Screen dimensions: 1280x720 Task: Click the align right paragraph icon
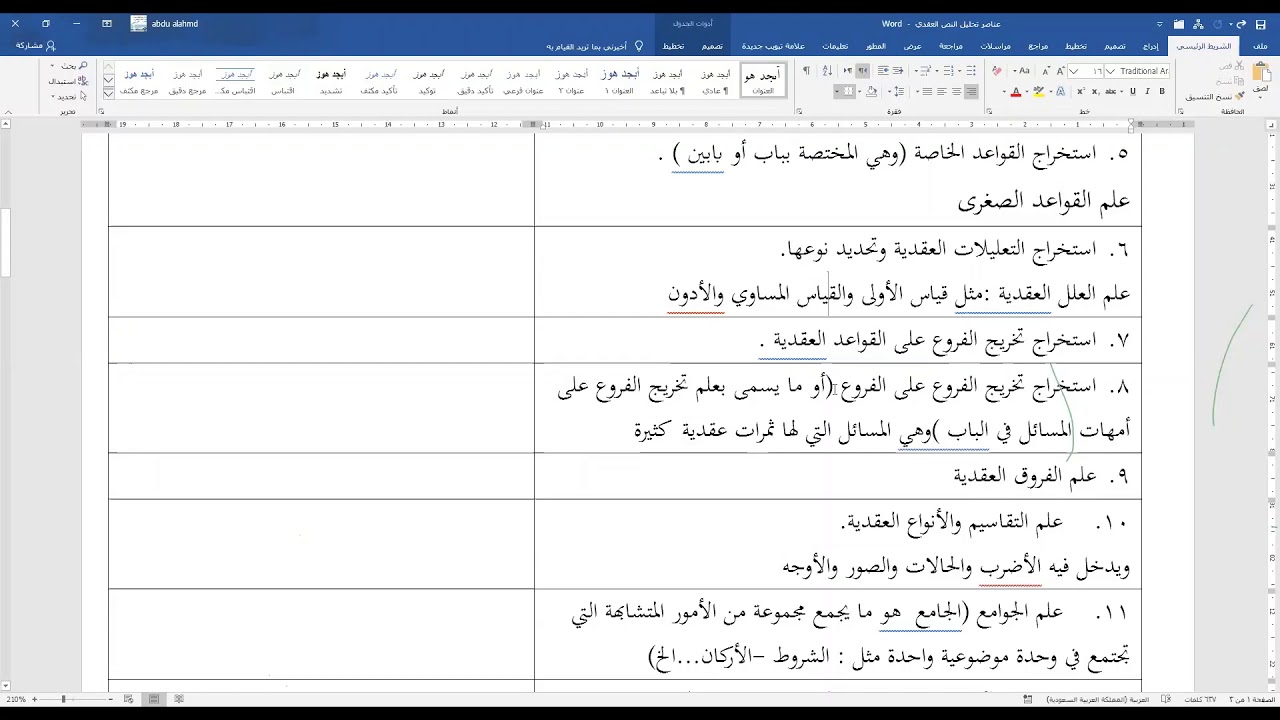971,91
